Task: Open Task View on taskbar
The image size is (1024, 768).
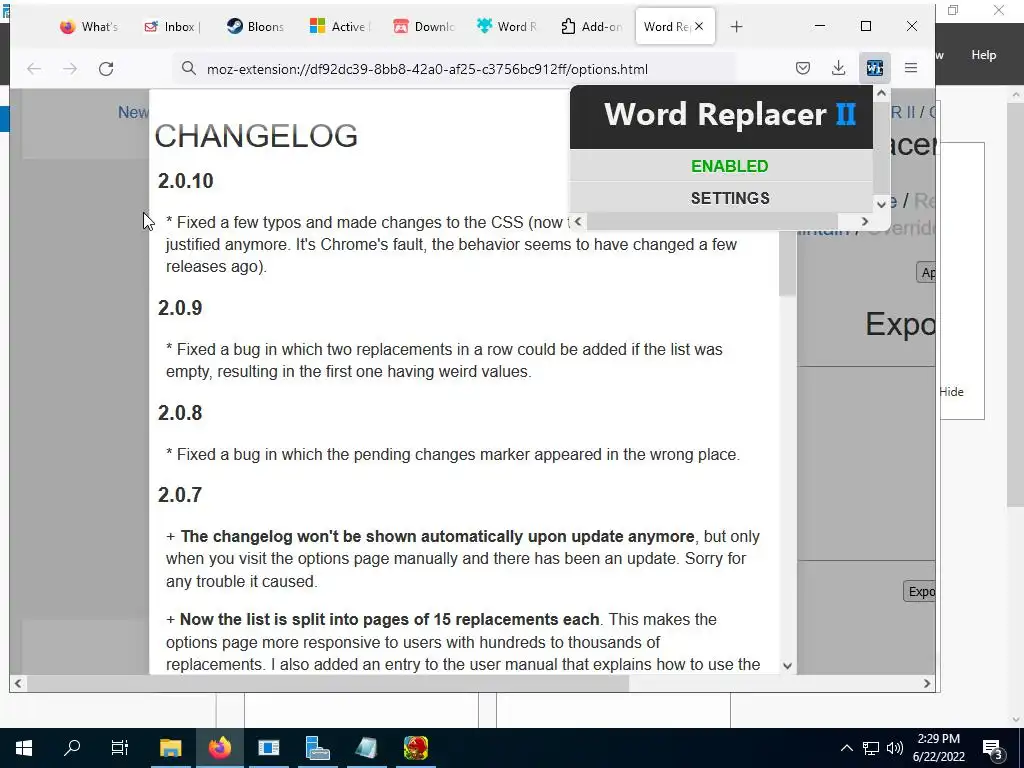Action: (120, 748)
